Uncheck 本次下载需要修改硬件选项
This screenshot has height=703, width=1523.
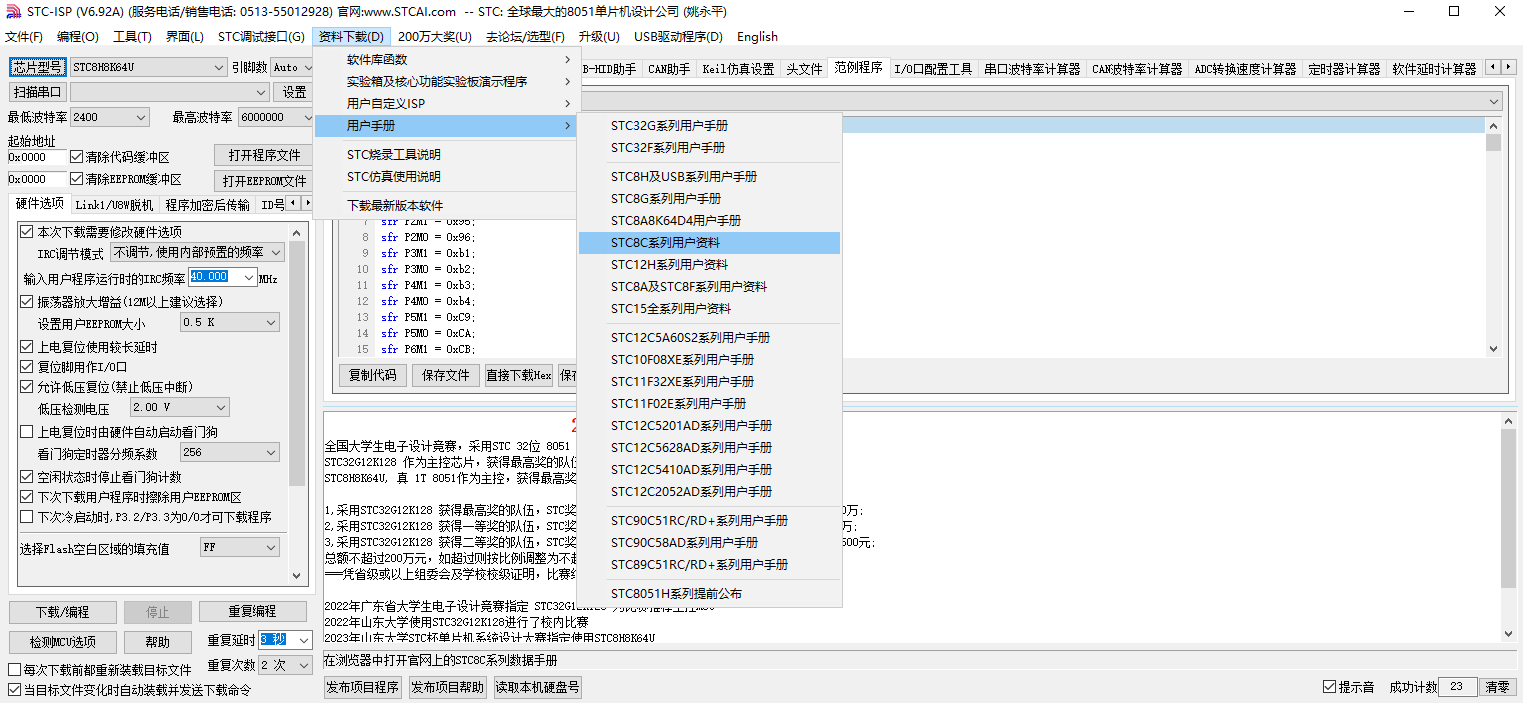point(27,232)
